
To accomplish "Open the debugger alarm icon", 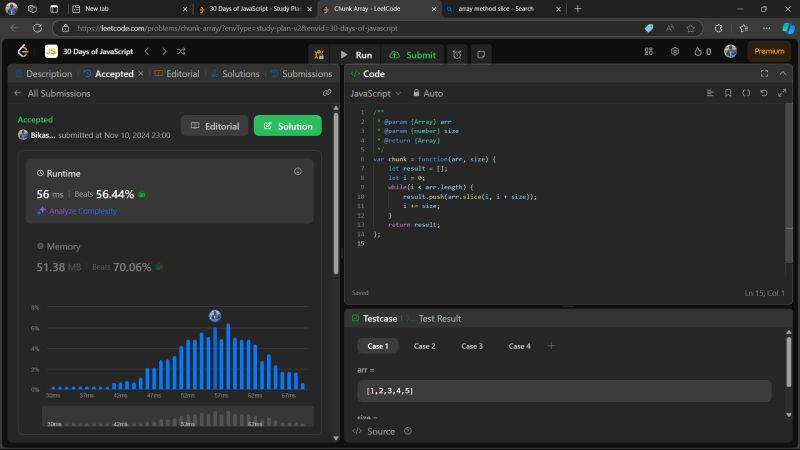I will coord(456,54).
